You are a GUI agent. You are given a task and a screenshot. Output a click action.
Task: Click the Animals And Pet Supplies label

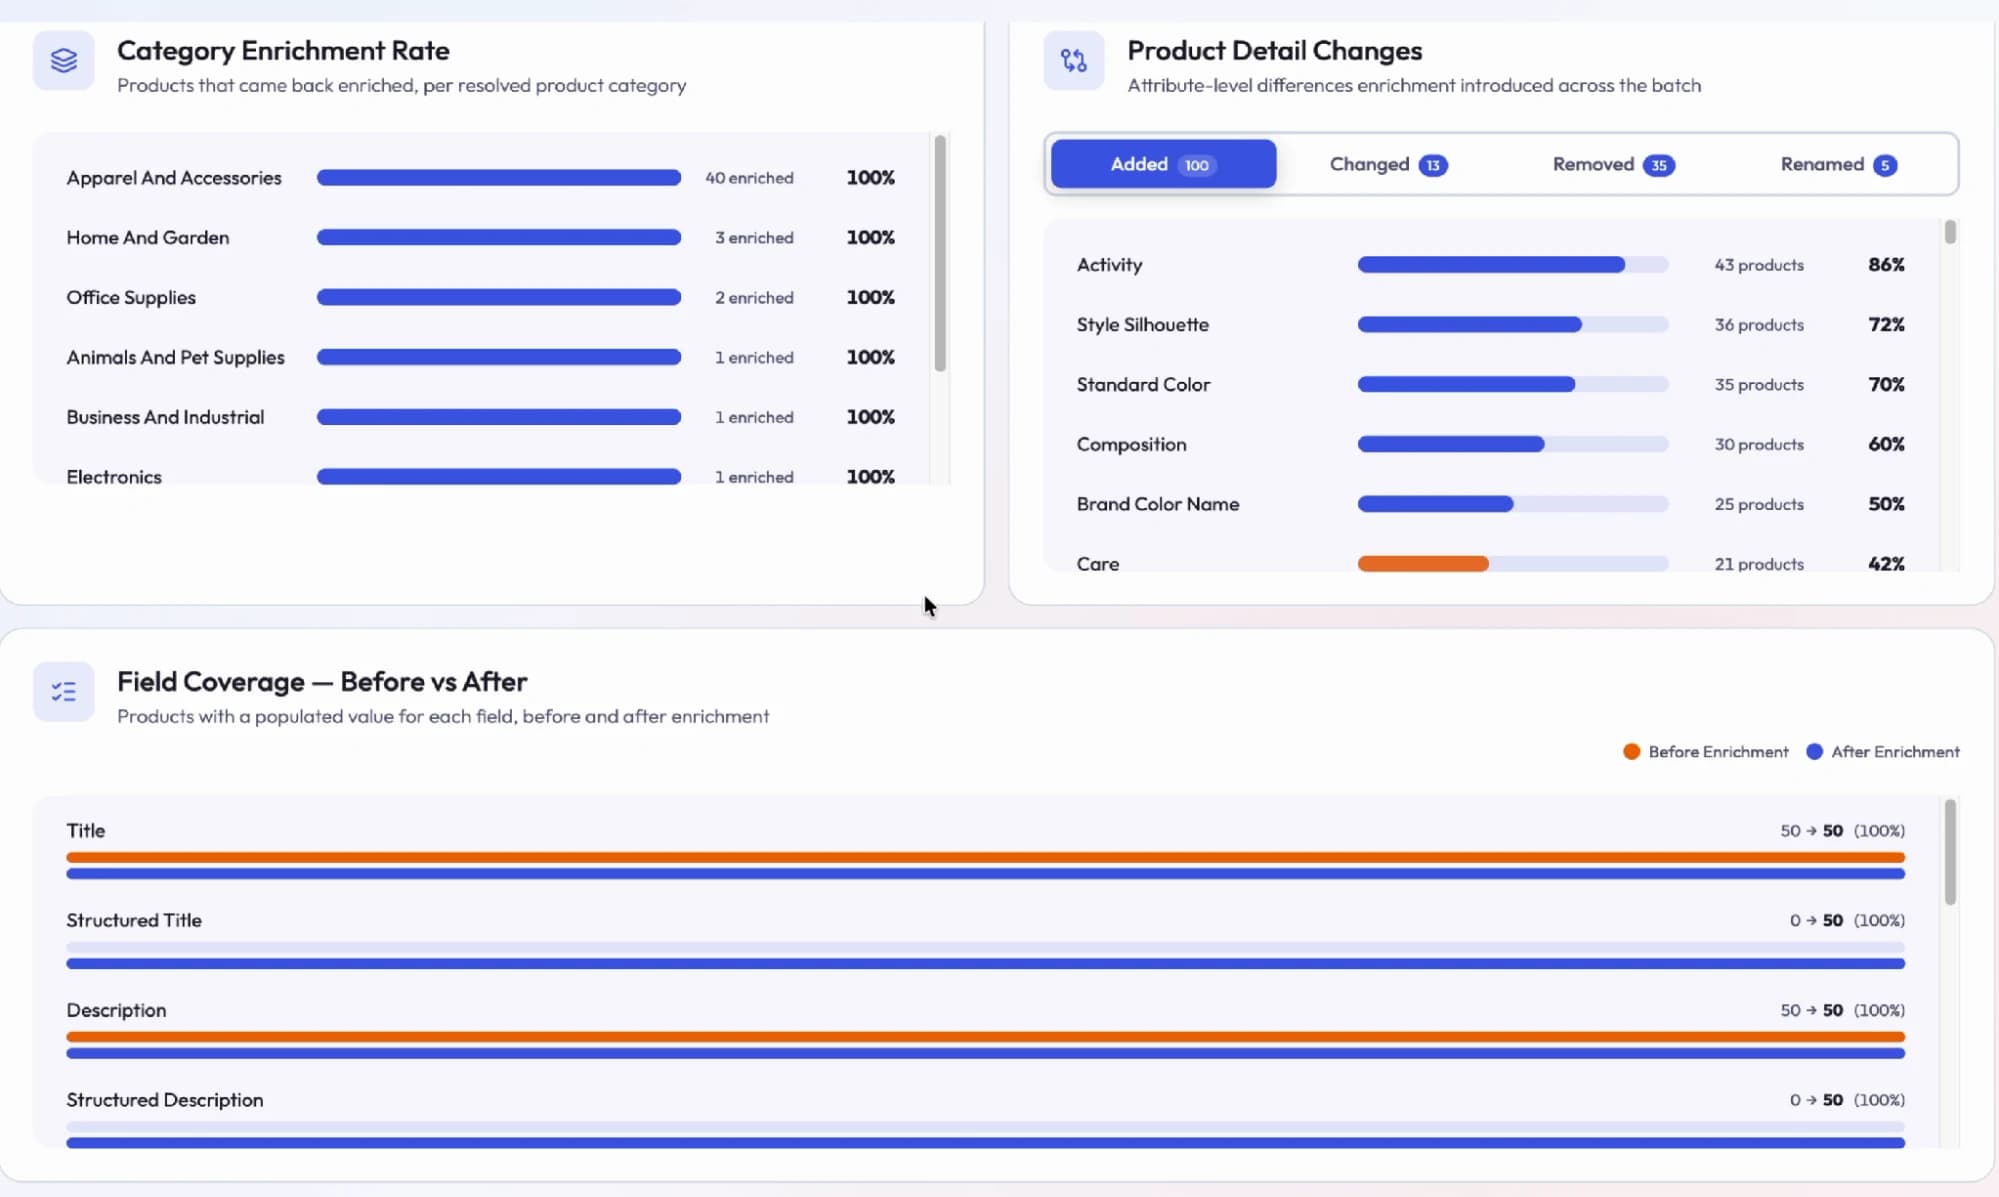(x=175, y=358)
